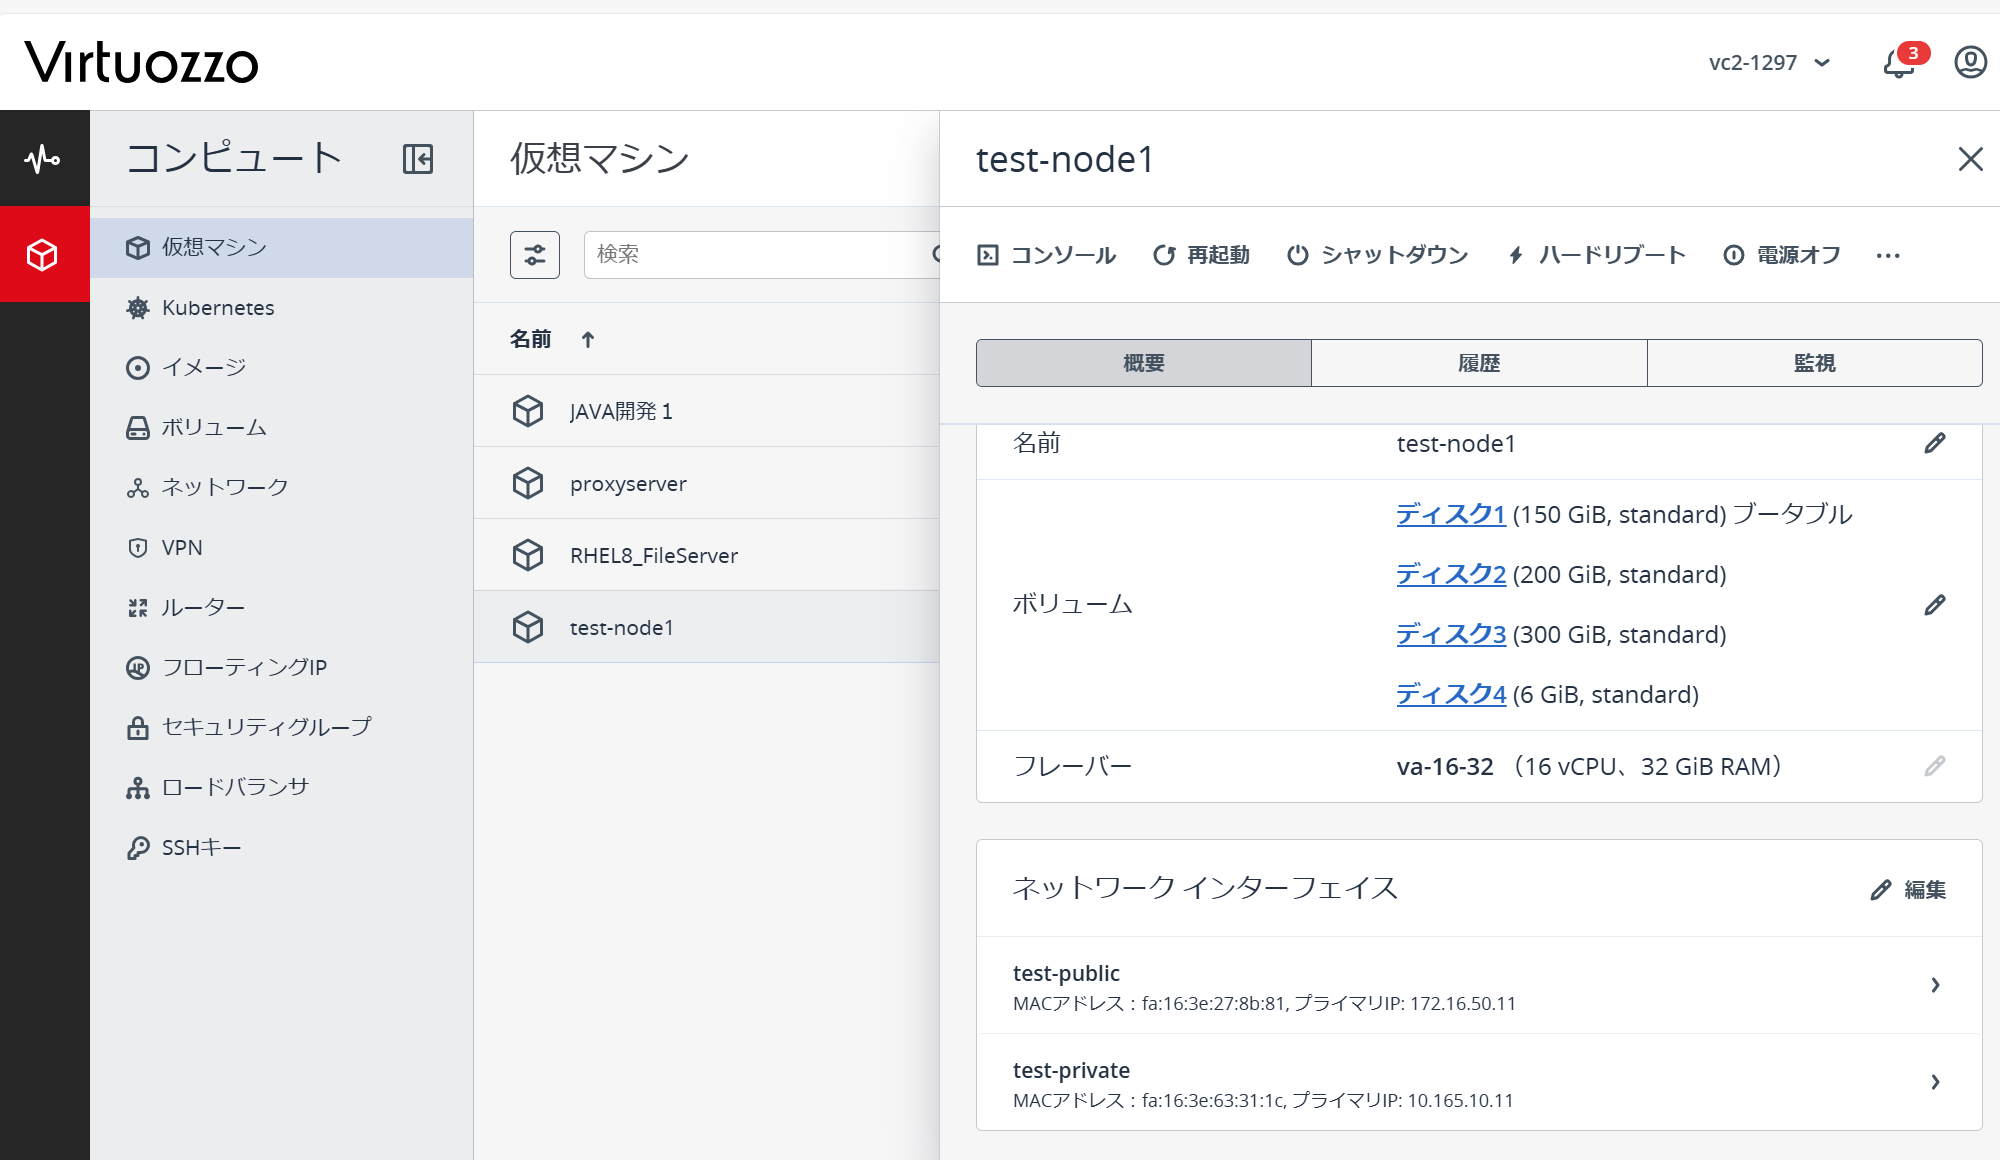Click ハードリブート in the toolbar

click(1596, 255)
